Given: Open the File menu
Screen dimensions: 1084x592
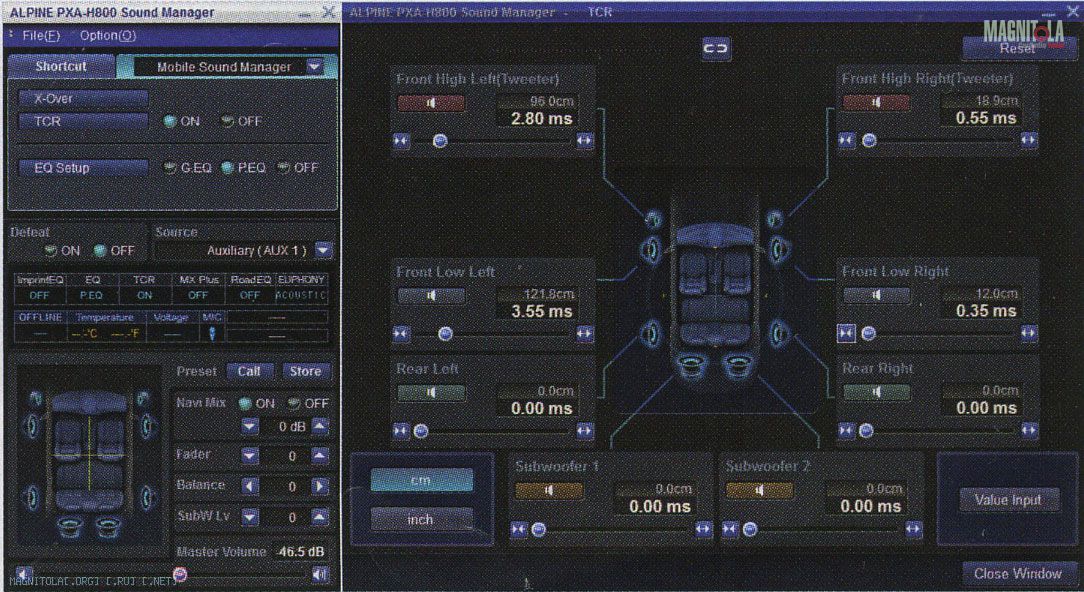Looking at the screenshot, I should (x=41, y=36).
